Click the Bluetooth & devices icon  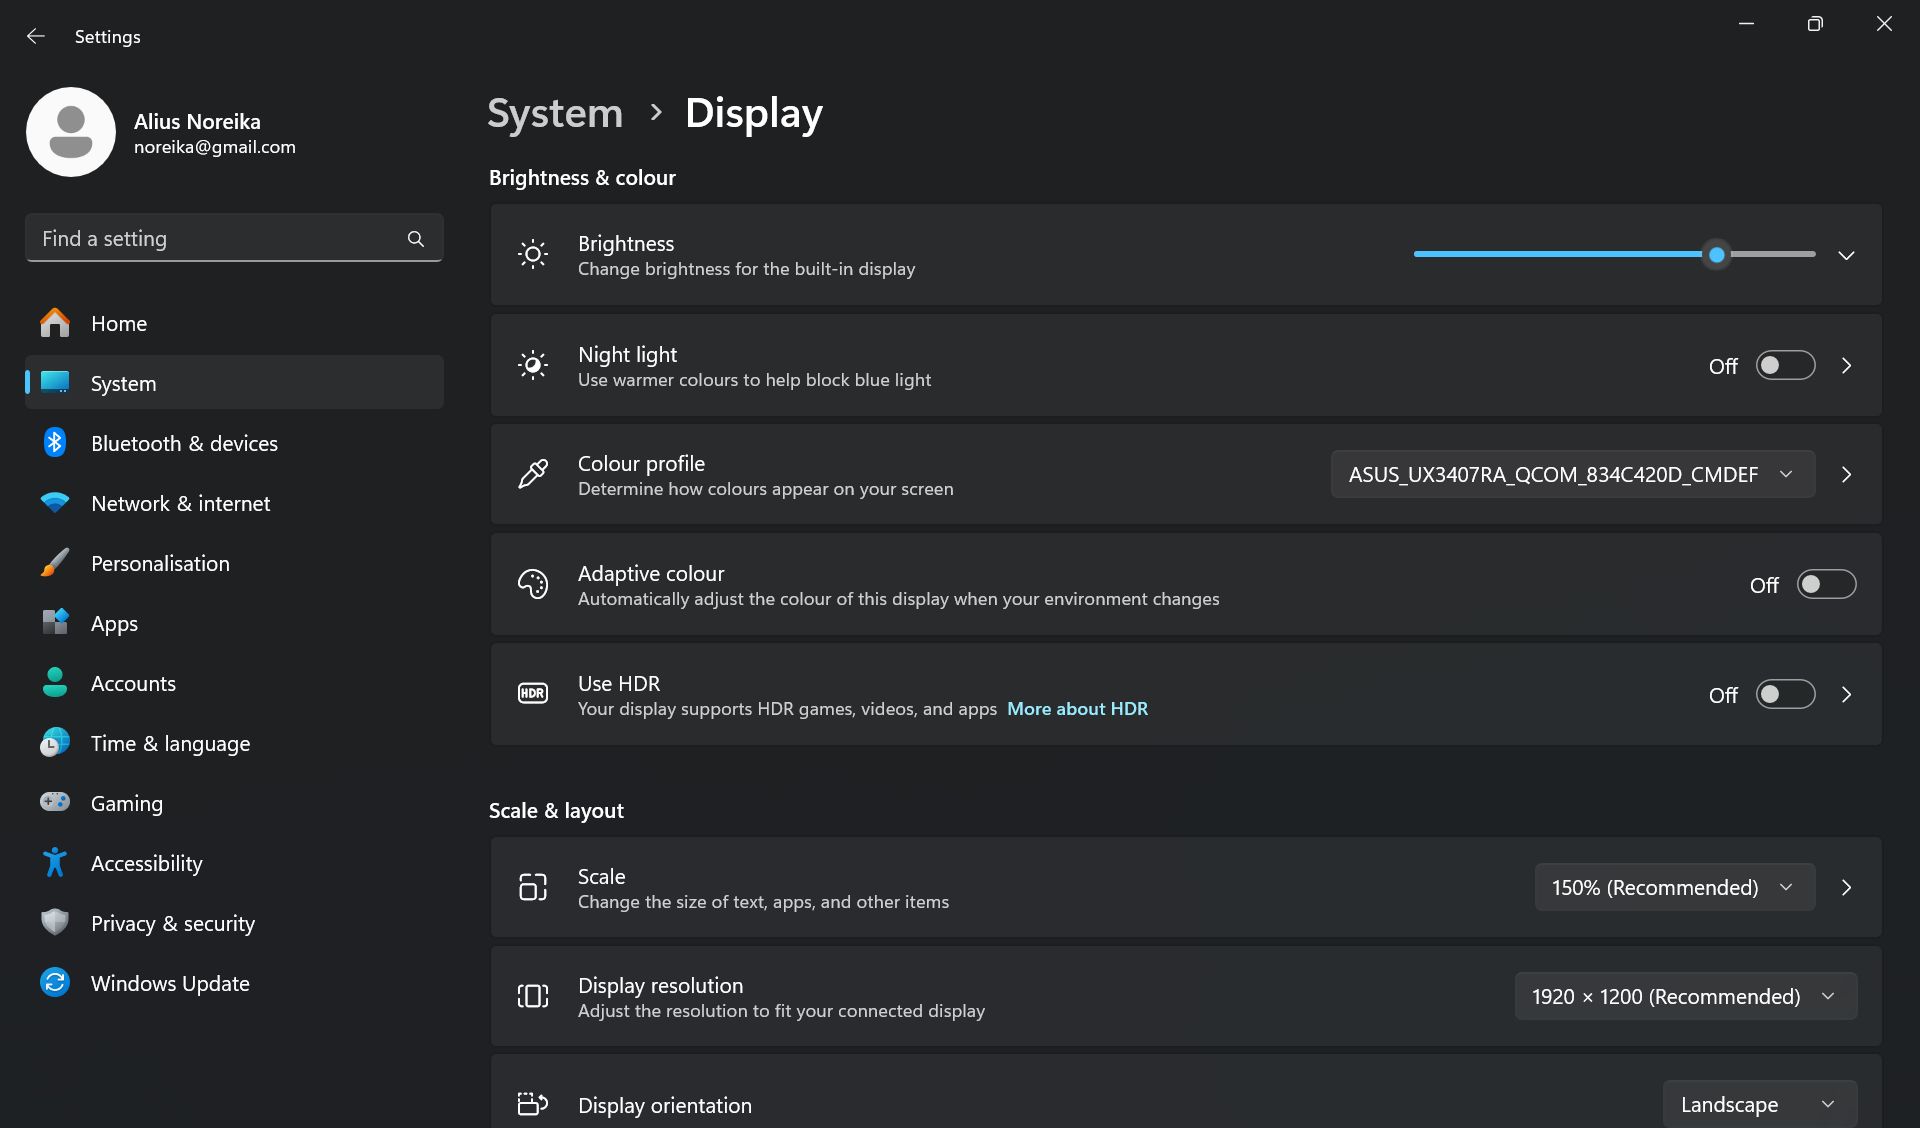coord(55,443)
